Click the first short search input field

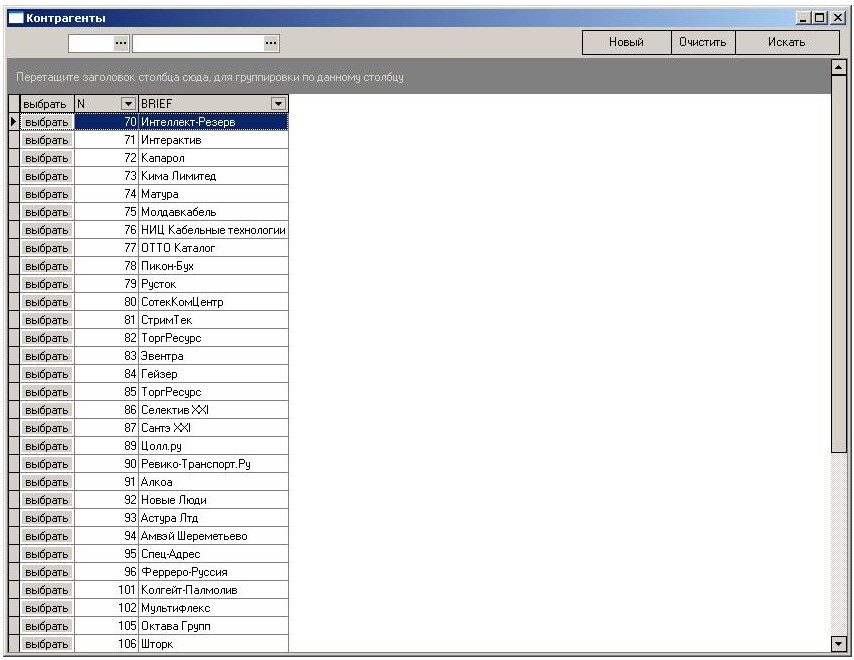(89, 43)
